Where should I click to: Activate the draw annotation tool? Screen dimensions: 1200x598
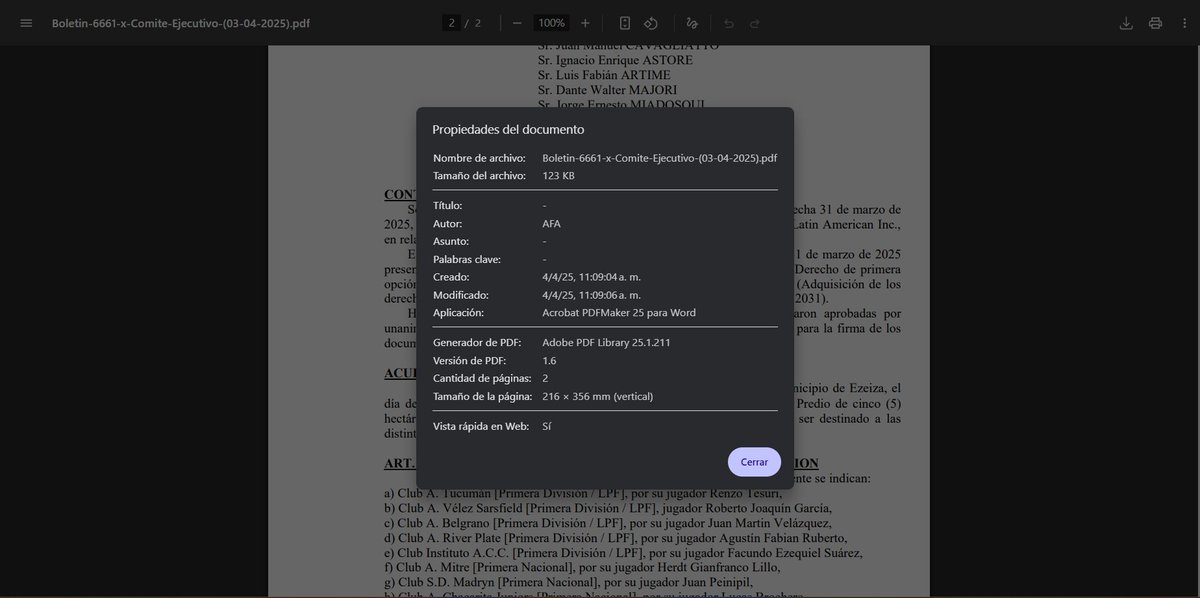pos(692,23)
